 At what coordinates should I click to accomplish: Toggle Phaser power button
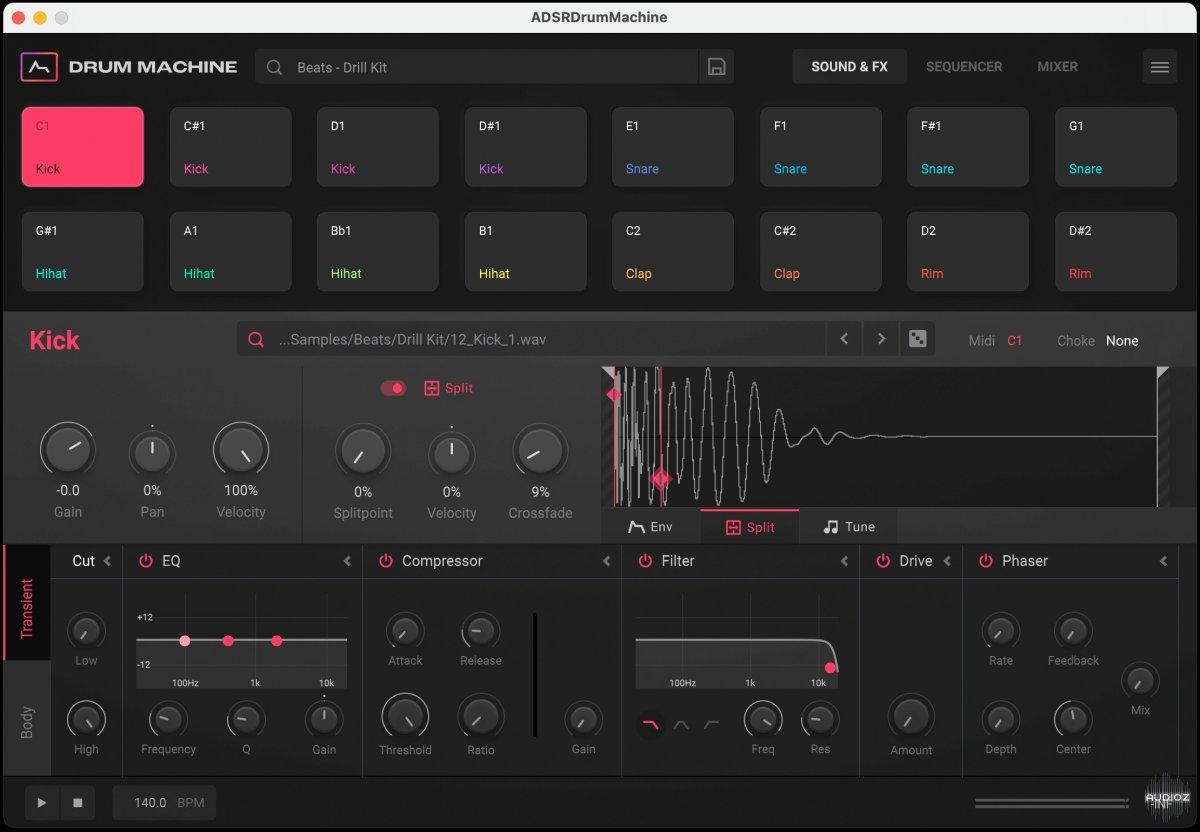coord(986,561)
